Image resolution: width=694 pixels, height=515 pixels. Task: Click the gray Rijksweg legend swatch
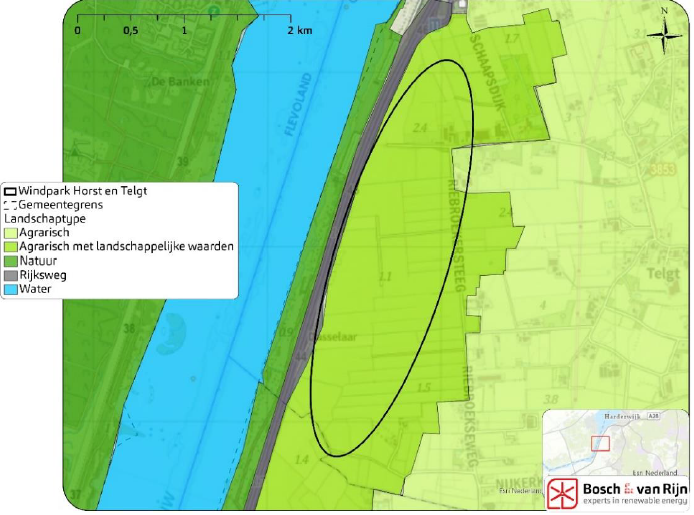point(10,275)
